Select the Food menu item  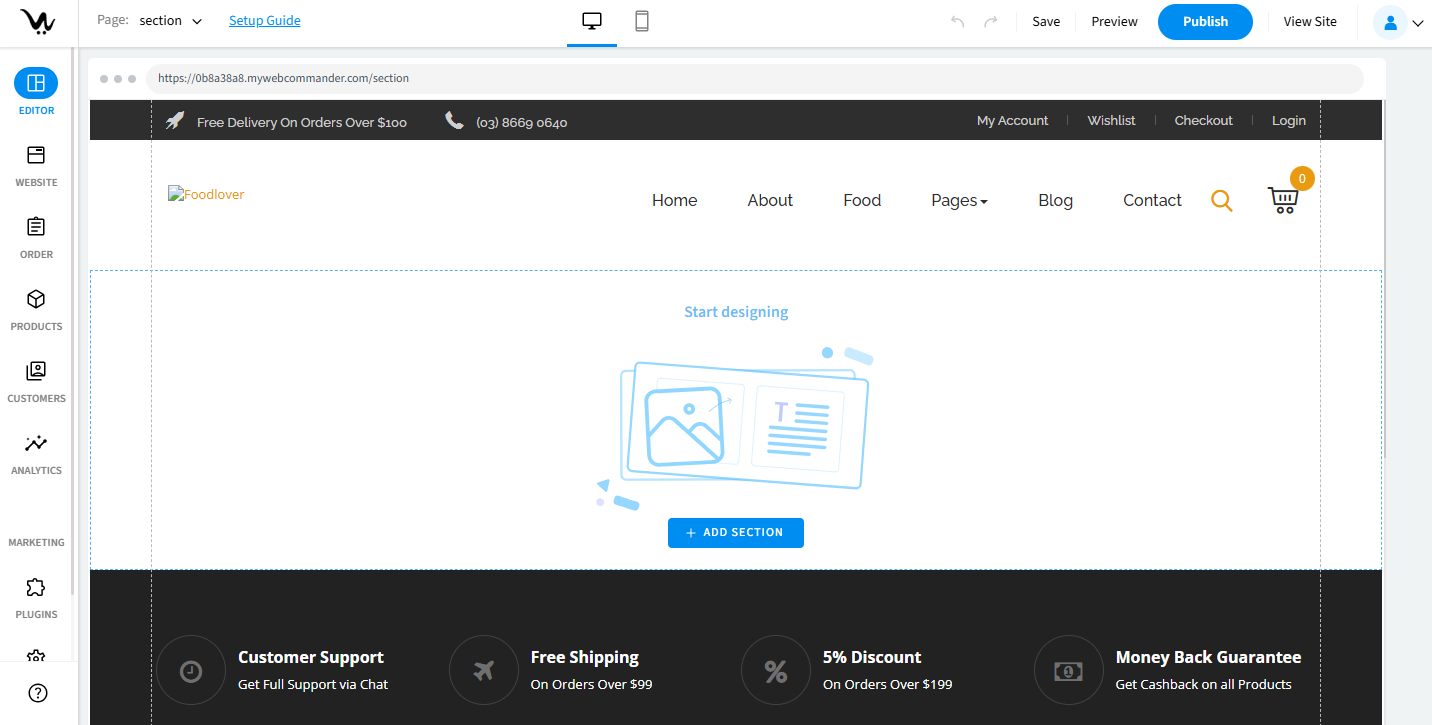[x=861, y=200]
